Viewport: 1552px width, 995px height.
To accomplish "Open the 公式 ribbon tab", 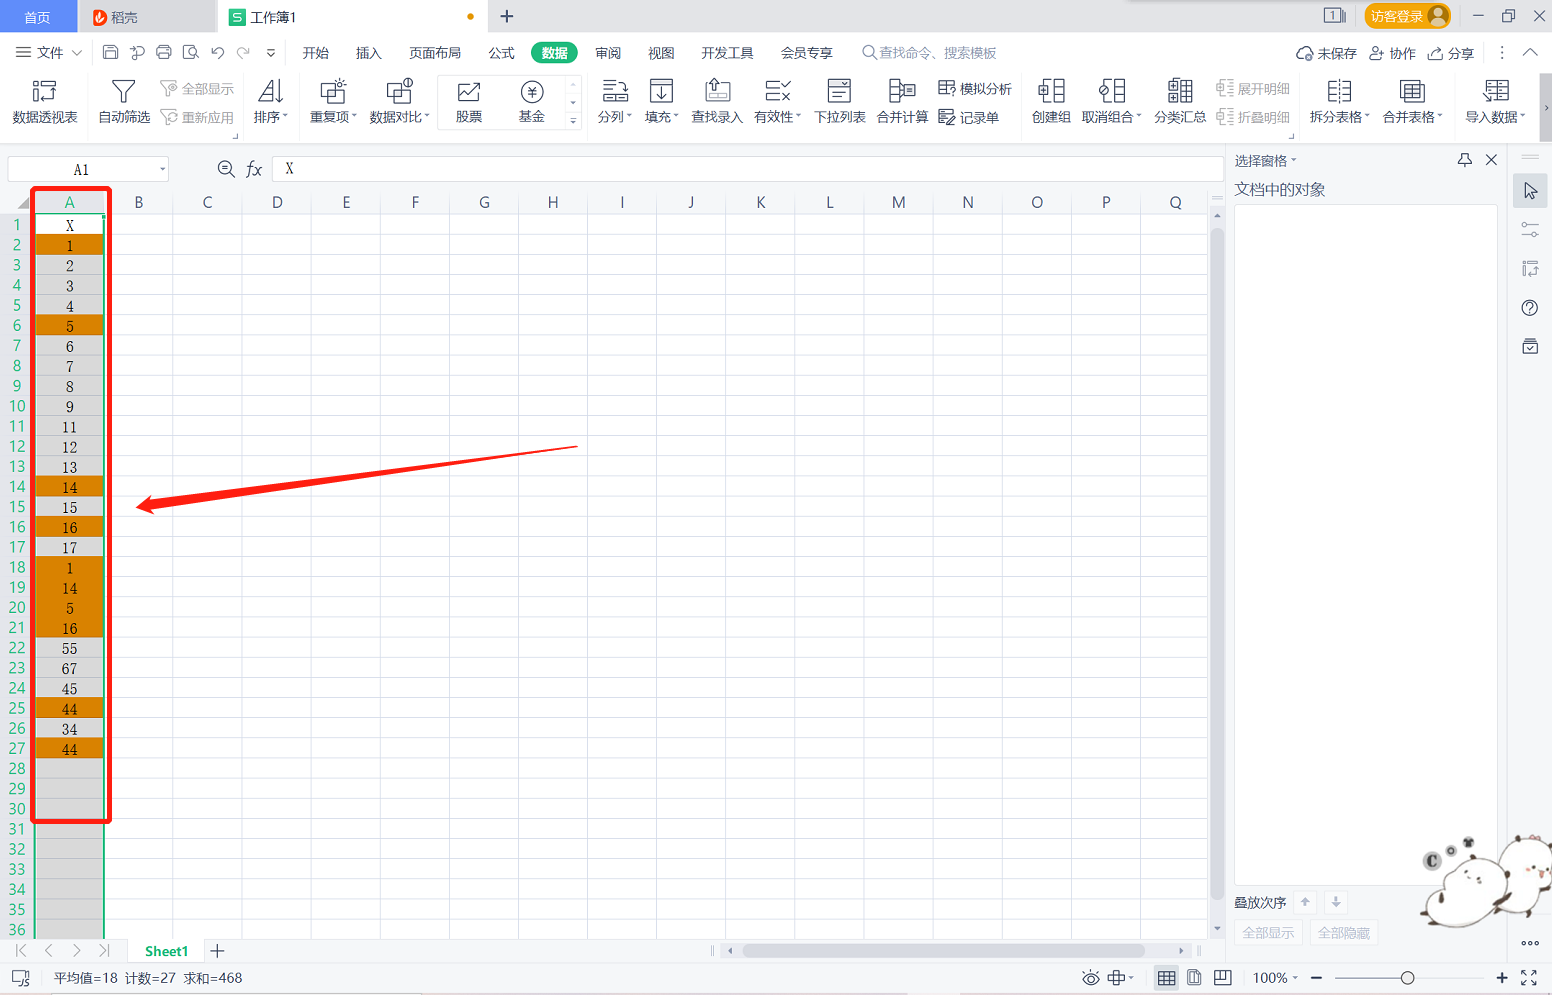I will [501, 53].
